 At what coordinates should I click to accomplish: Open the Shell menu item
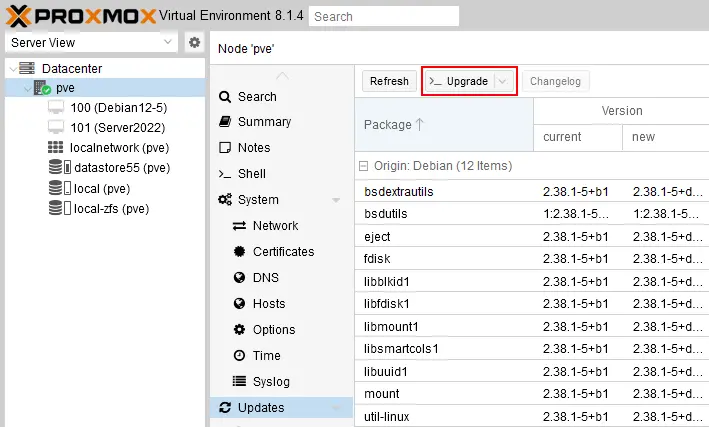coord(281,174)
